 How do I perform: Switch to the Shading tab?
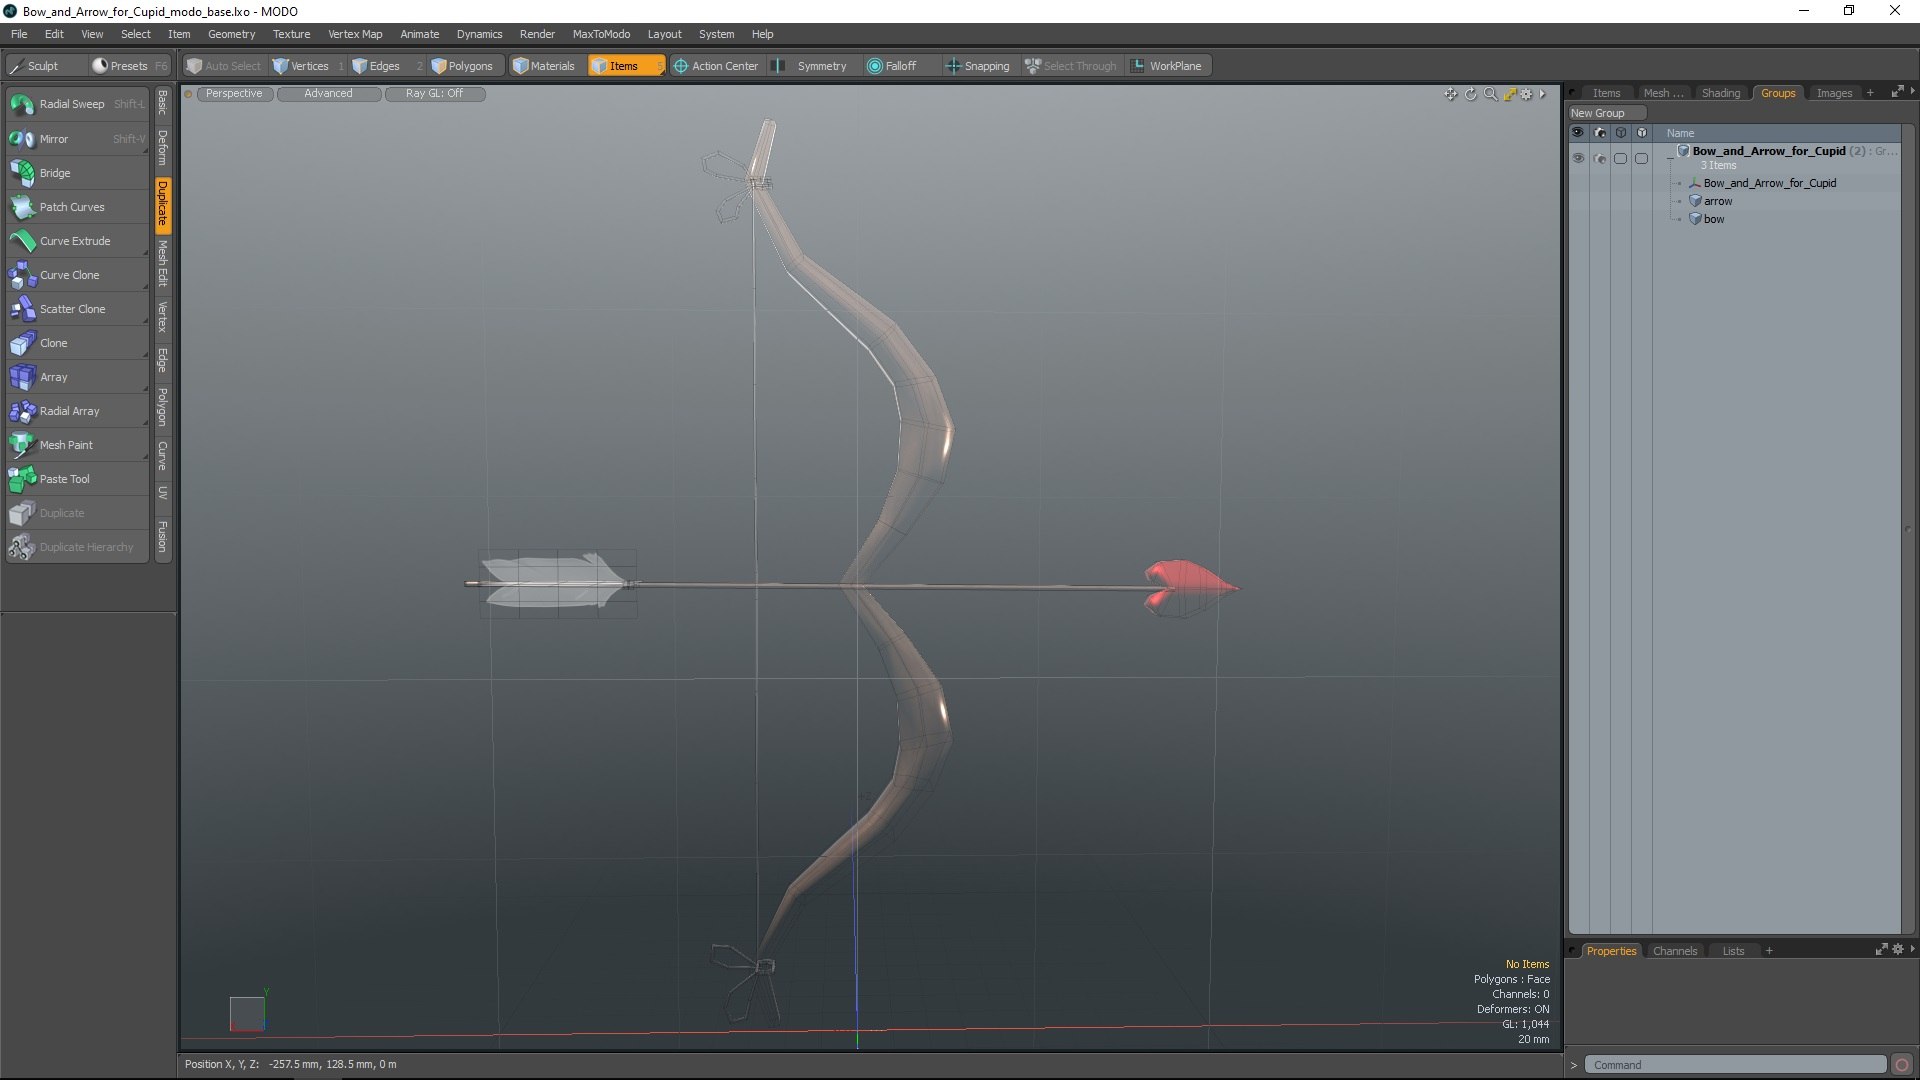[x=1720, y=93]
